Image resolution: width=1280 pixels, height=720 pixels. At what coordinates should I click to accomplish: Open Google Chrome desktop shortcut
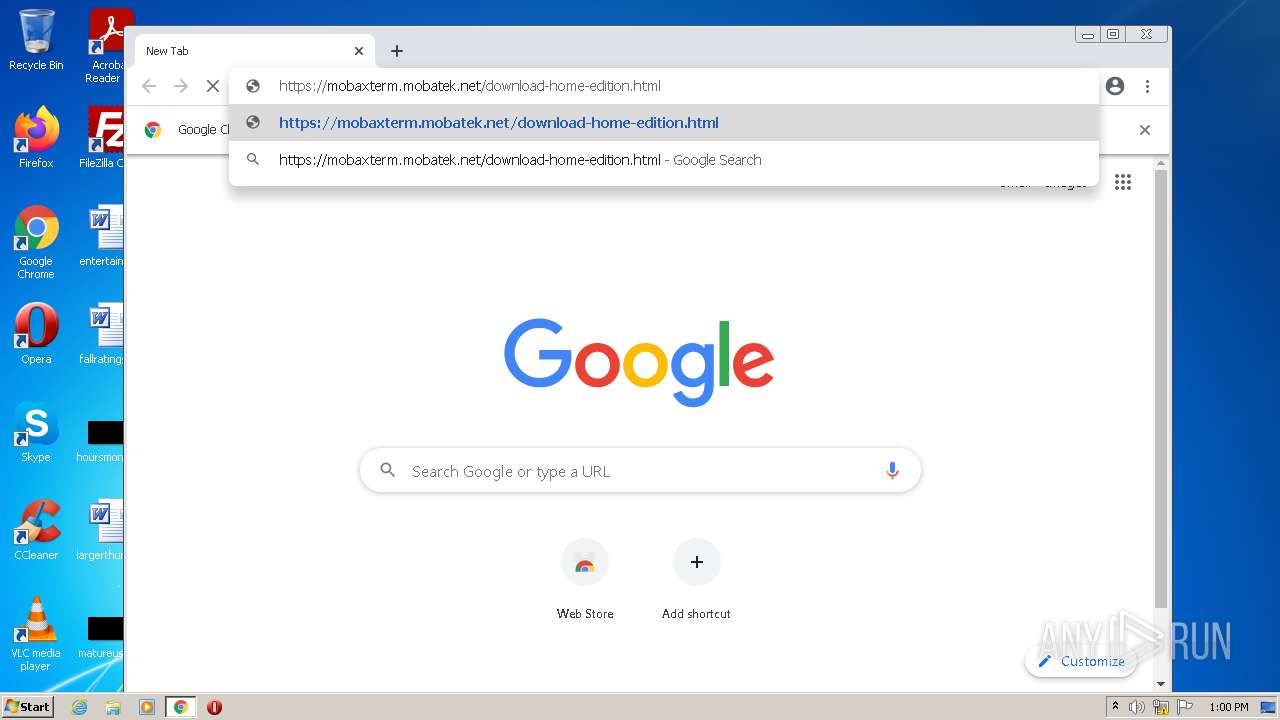(x=36, y=242)
